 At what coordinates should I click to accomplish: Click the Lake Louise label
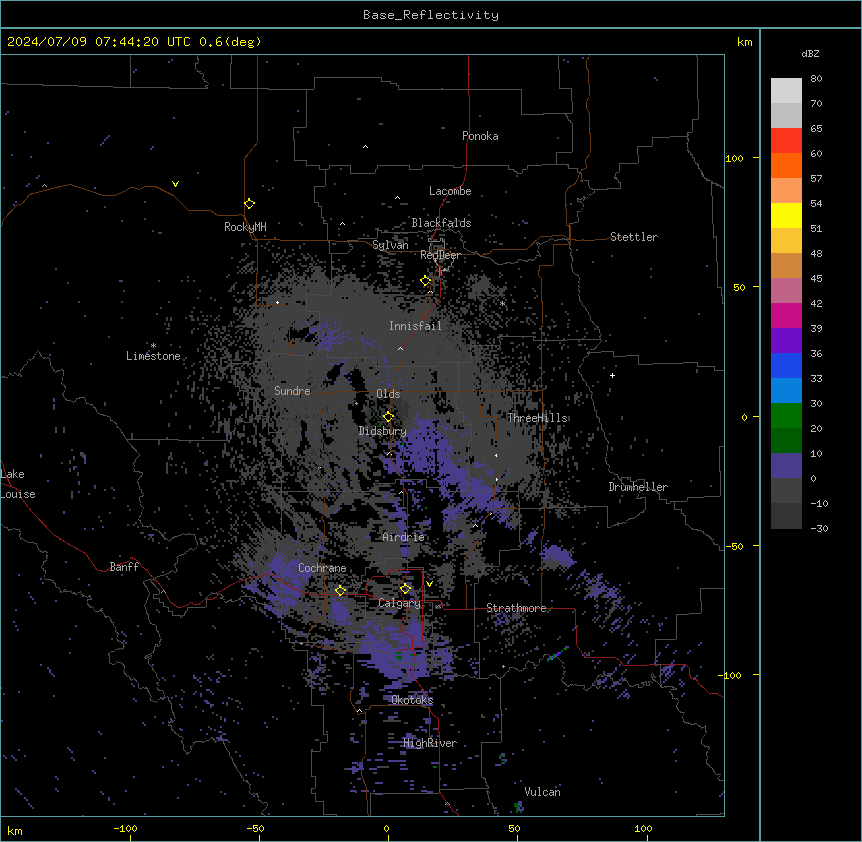pos(18,484)
